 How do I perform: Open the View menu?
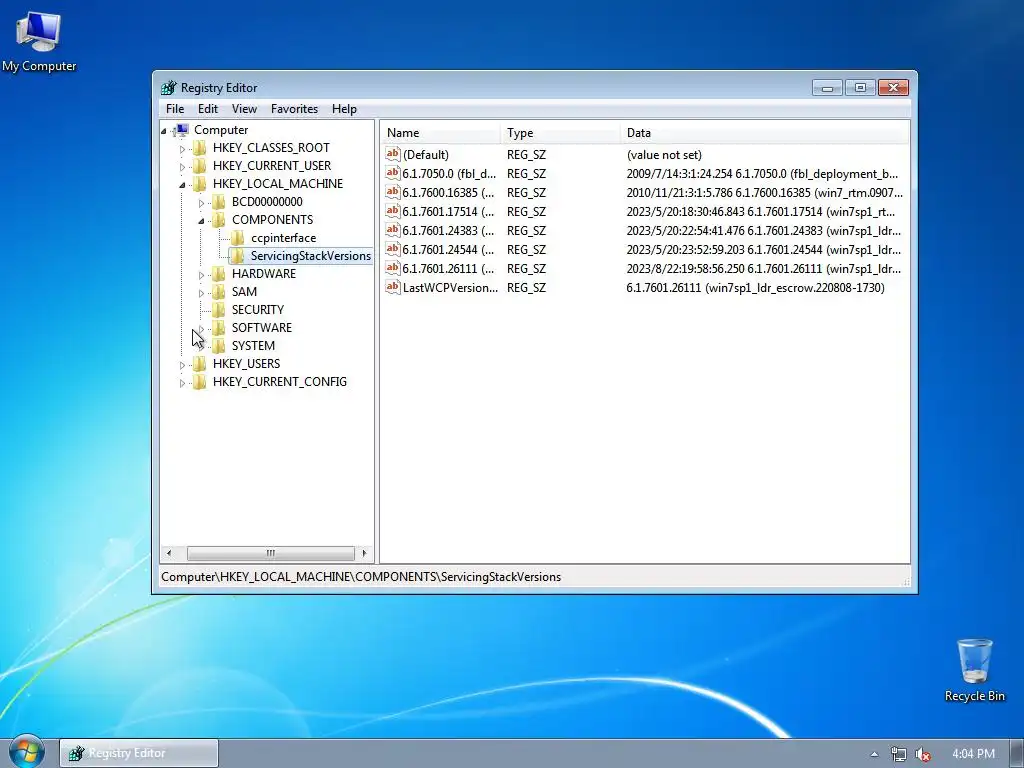244,109
